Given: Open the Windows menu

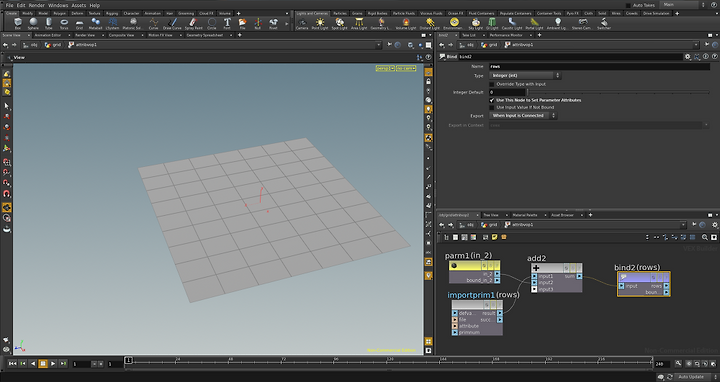Looking at the screenshot, I should tap(58, 5).
